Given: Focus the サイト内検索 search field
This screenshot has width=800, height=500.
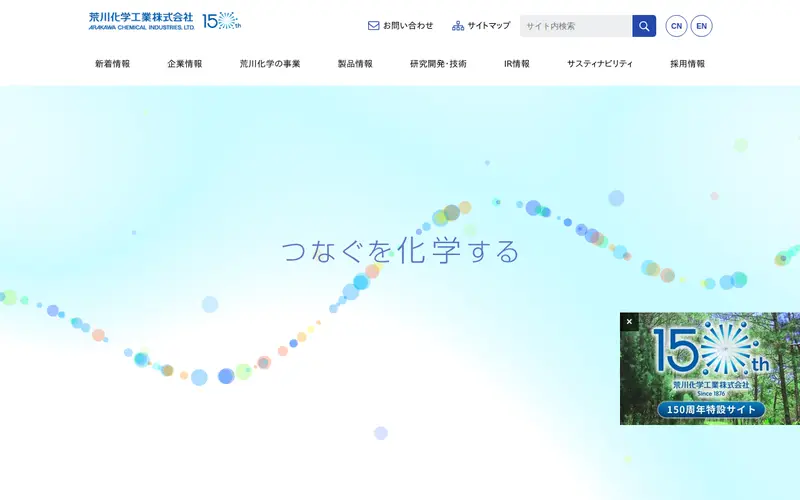Looking at the screenshot, I should pyautogui.click(x=576, y=26).
